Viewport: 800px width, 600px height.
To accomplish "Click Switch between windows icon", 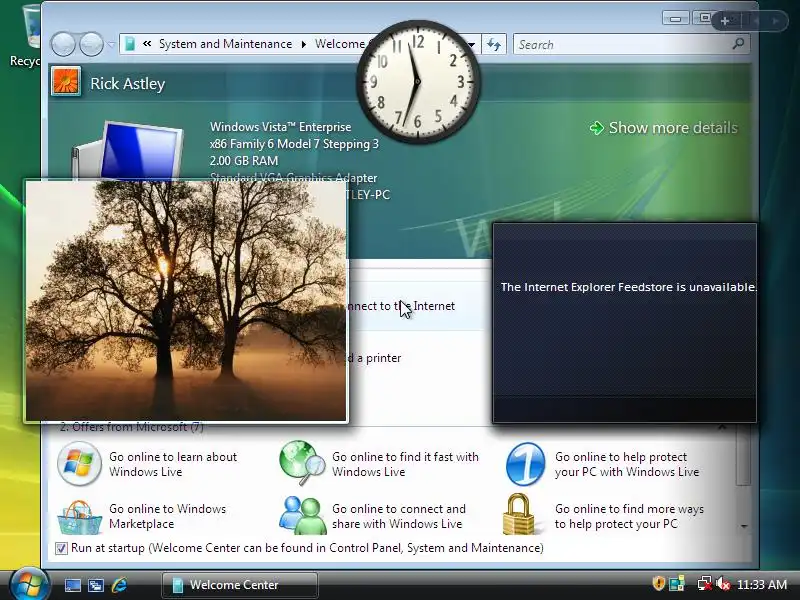I will tap(95, 585).
